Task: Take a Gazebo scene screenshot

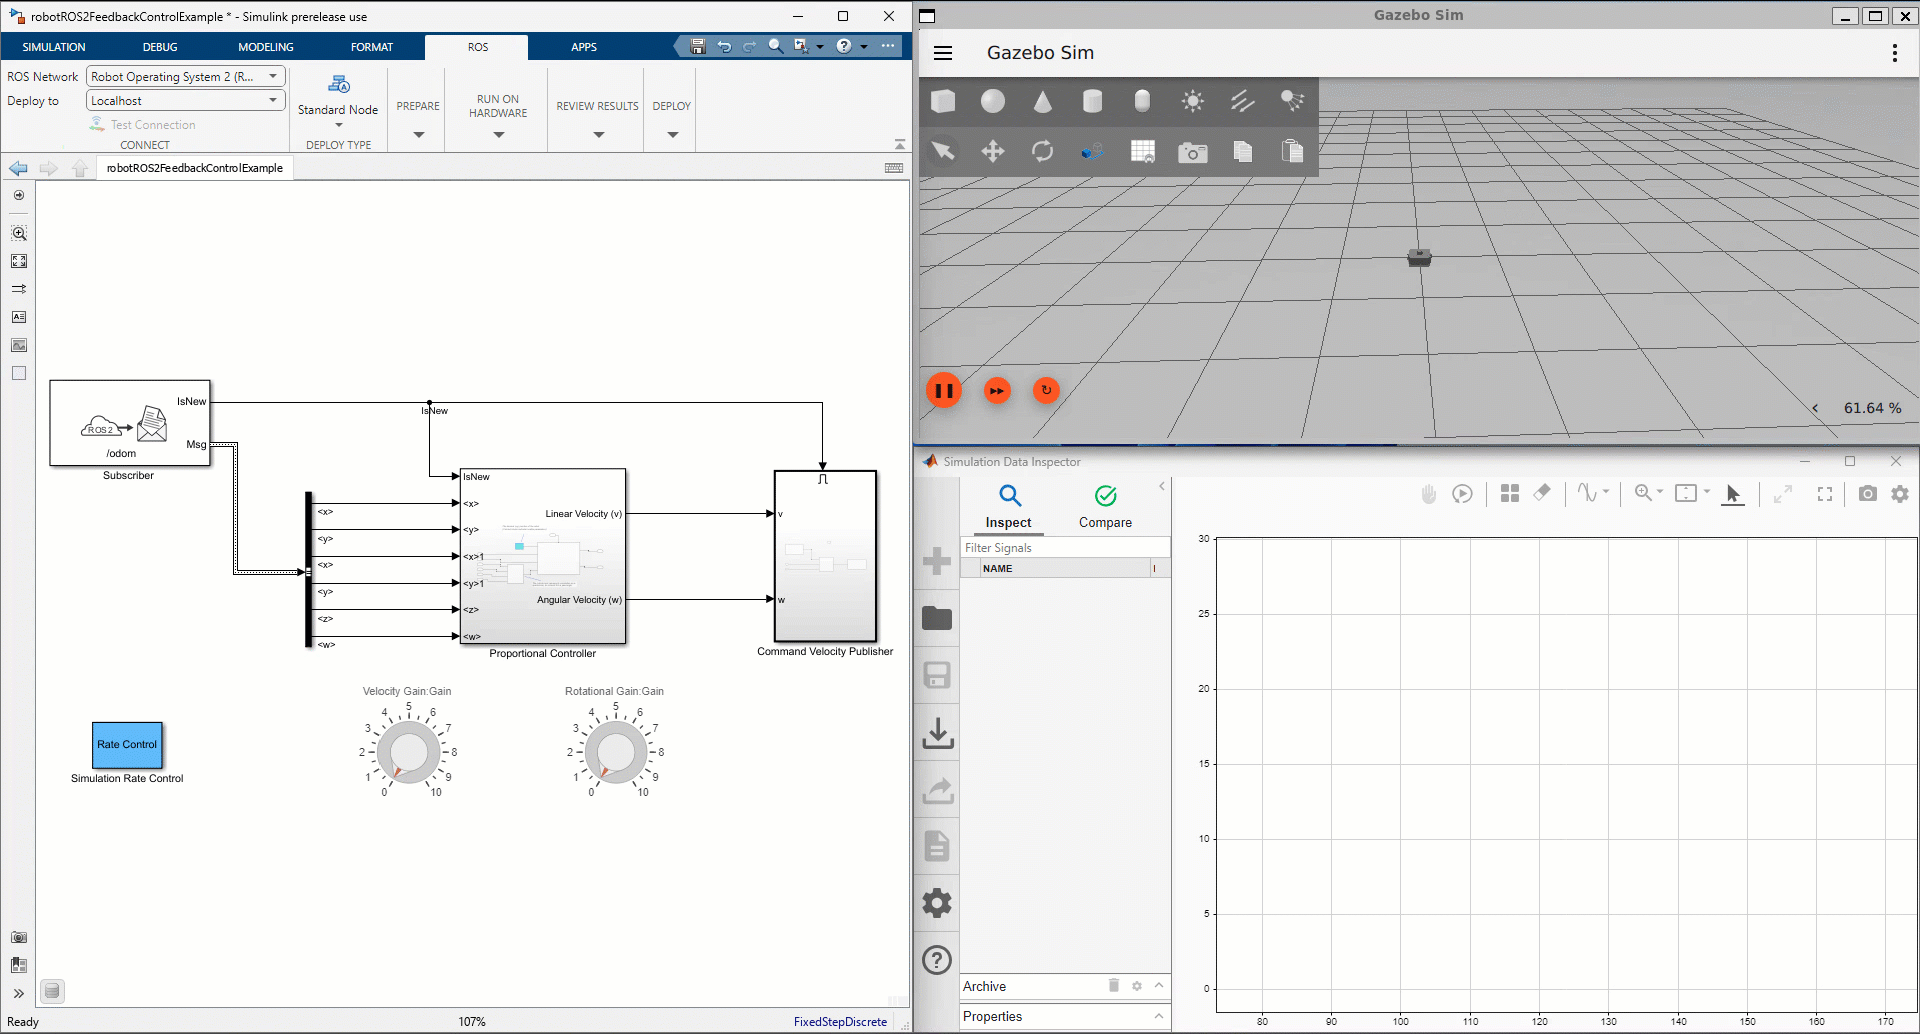Action: click(1192, 152)
